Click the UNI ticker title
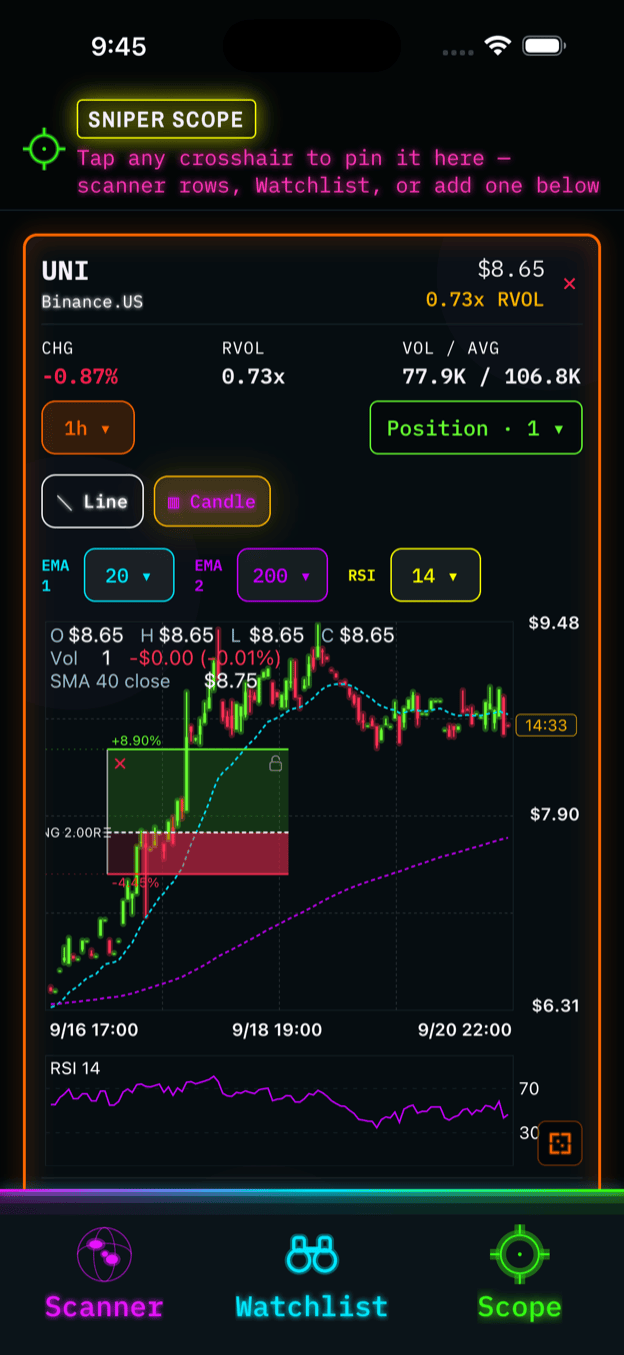 [x=65, y=271]
